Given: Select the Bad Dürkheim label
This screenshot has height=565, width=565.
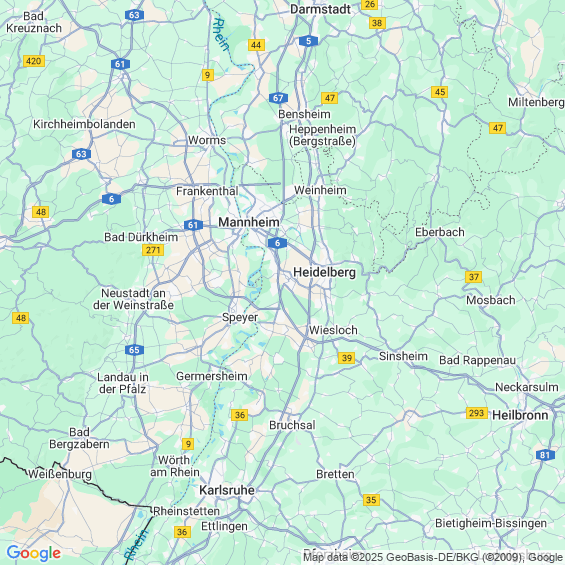Looking at the screenshot, I should tap(141, 237).
